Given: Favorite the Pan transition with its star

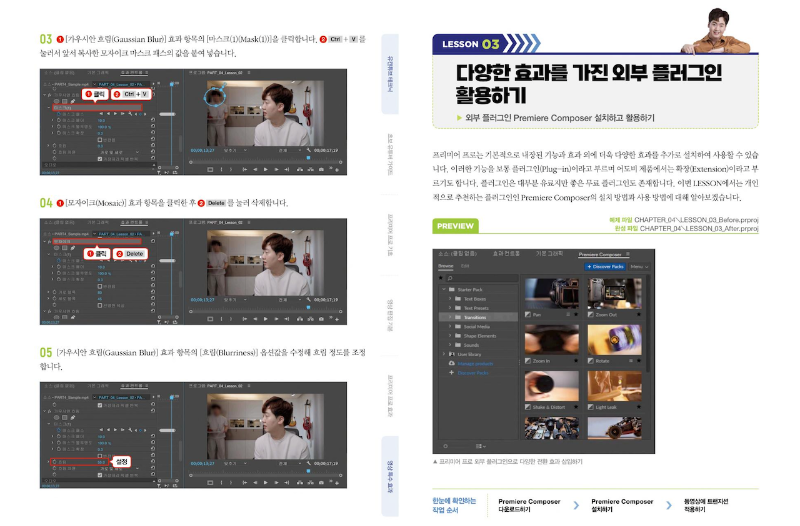Looking at the screenshot, I should tap(576, 314).
